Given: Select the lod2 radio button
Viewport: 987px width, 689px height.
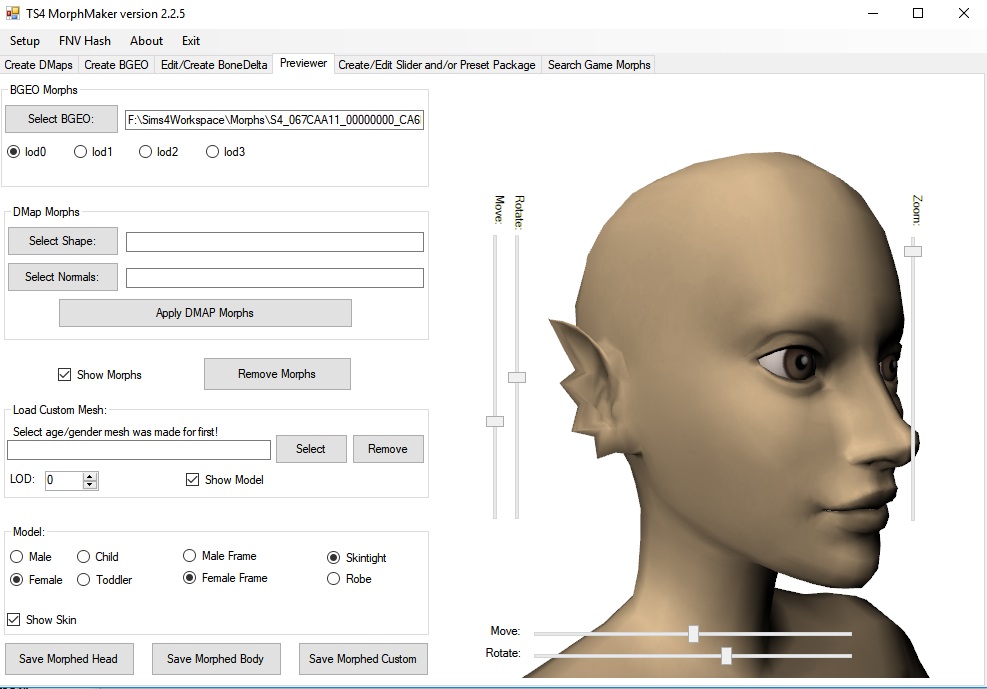Looking at the screenshot, I should (x=146, y=152).
